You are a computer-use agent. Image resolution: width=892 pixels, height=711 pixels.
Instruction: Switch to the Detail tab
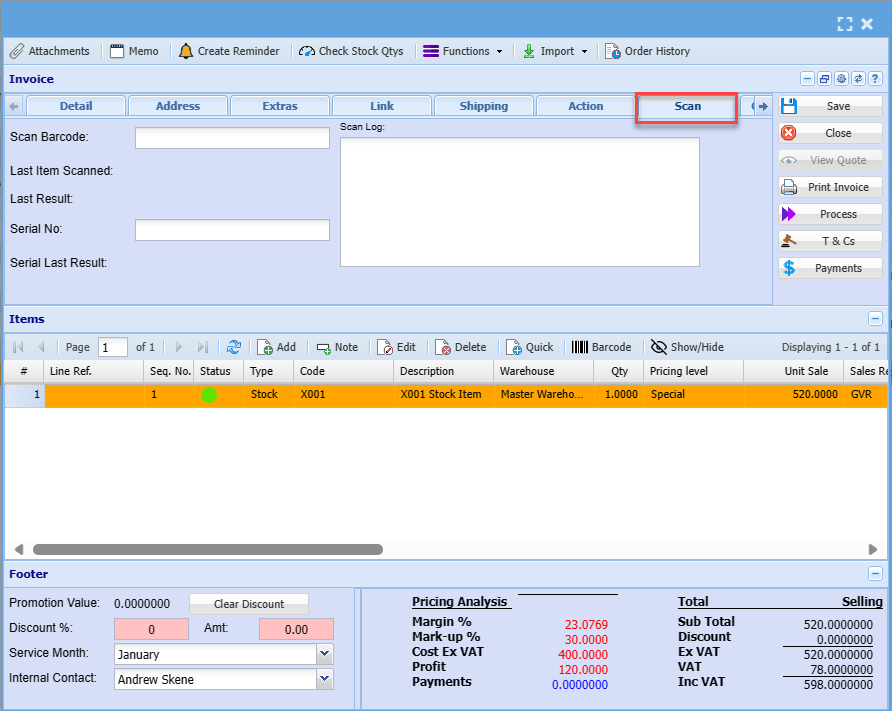coord(76,106)
